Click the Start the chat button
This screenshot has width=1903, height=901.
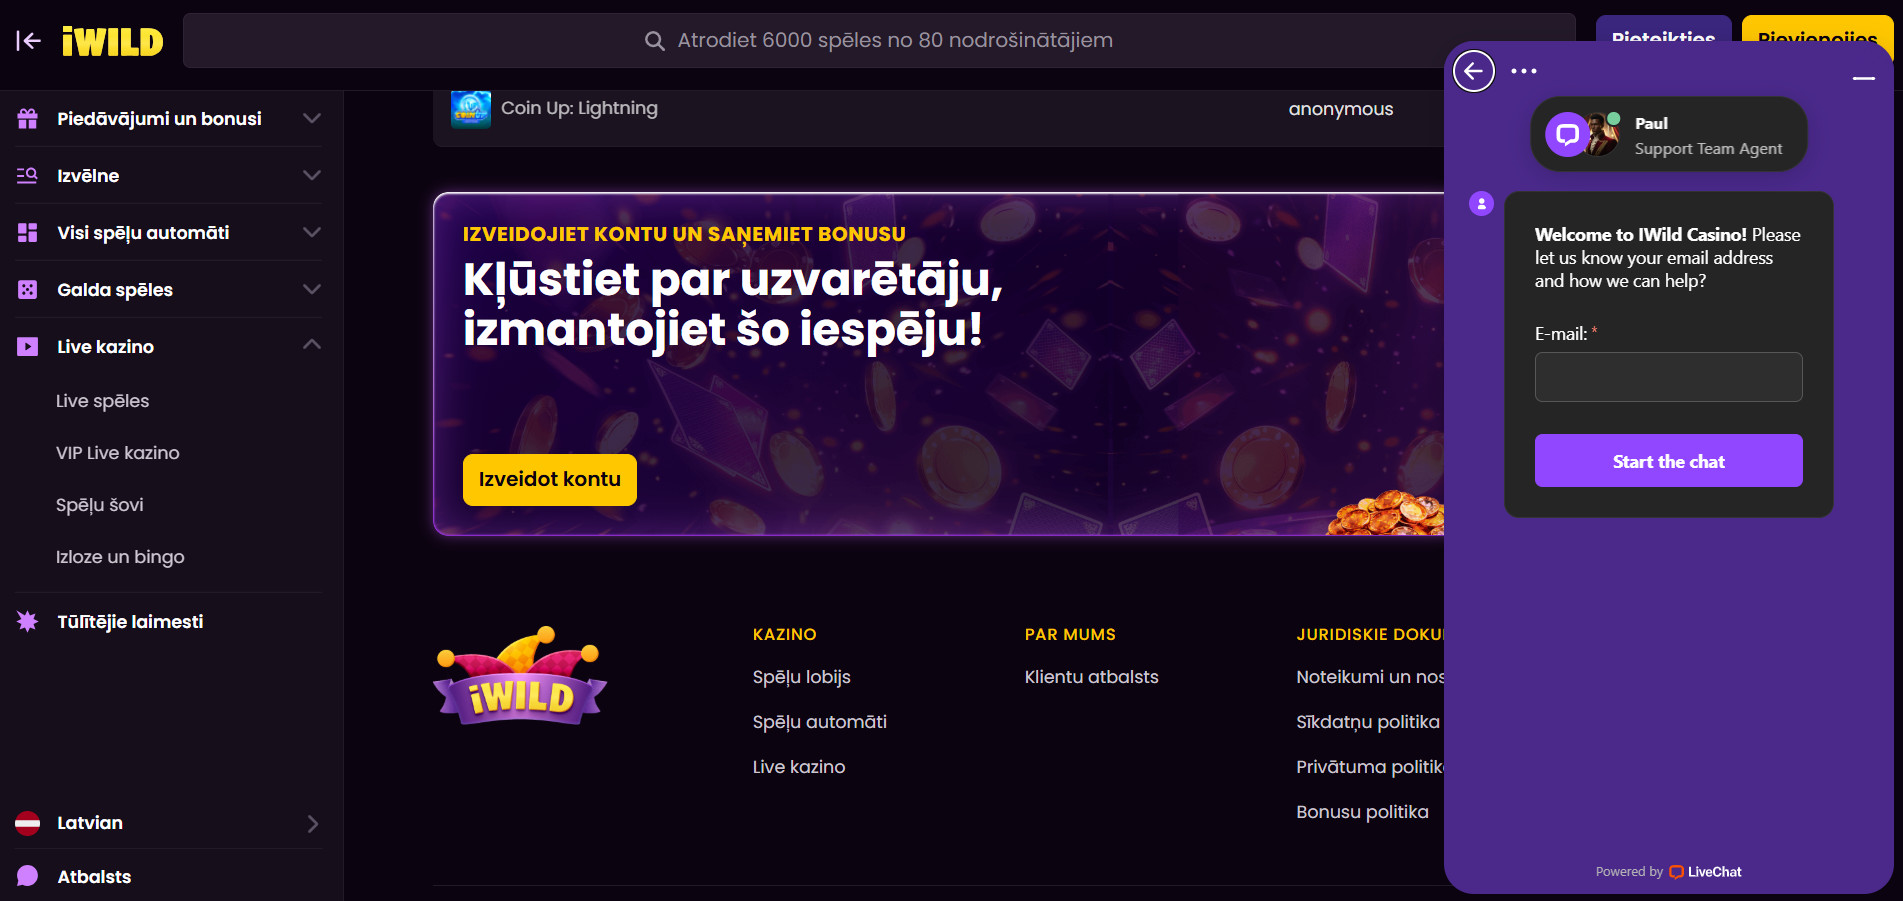coord(1668,461)
